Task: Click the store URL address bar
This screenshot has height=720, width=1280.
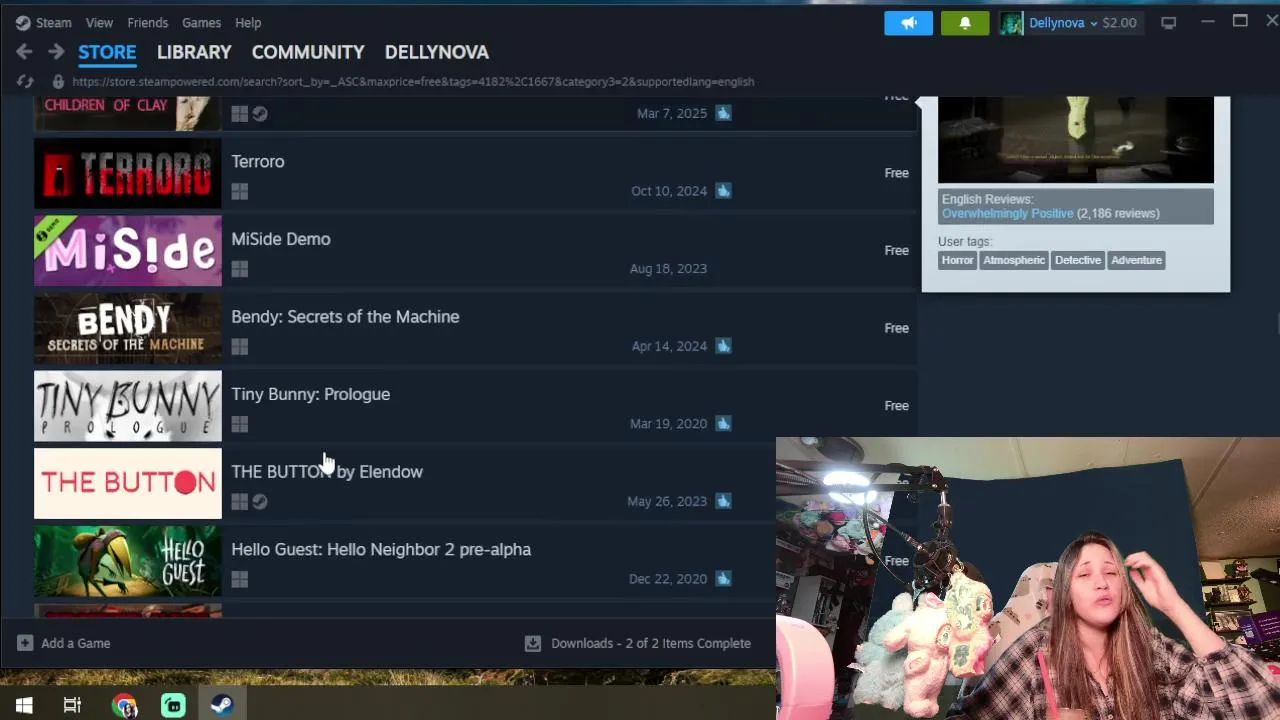Action: [x=413, y=82]
